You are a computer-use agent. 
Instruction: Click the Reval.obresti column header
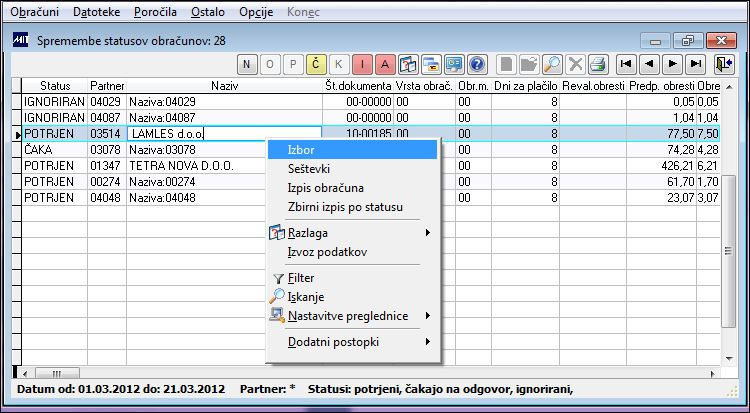[593, 86]
